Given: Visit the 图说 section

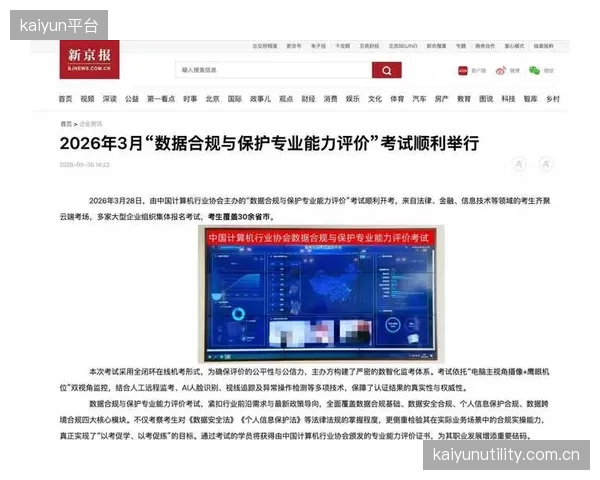Looking at the screenshot, I should click(x=486, y=99).
